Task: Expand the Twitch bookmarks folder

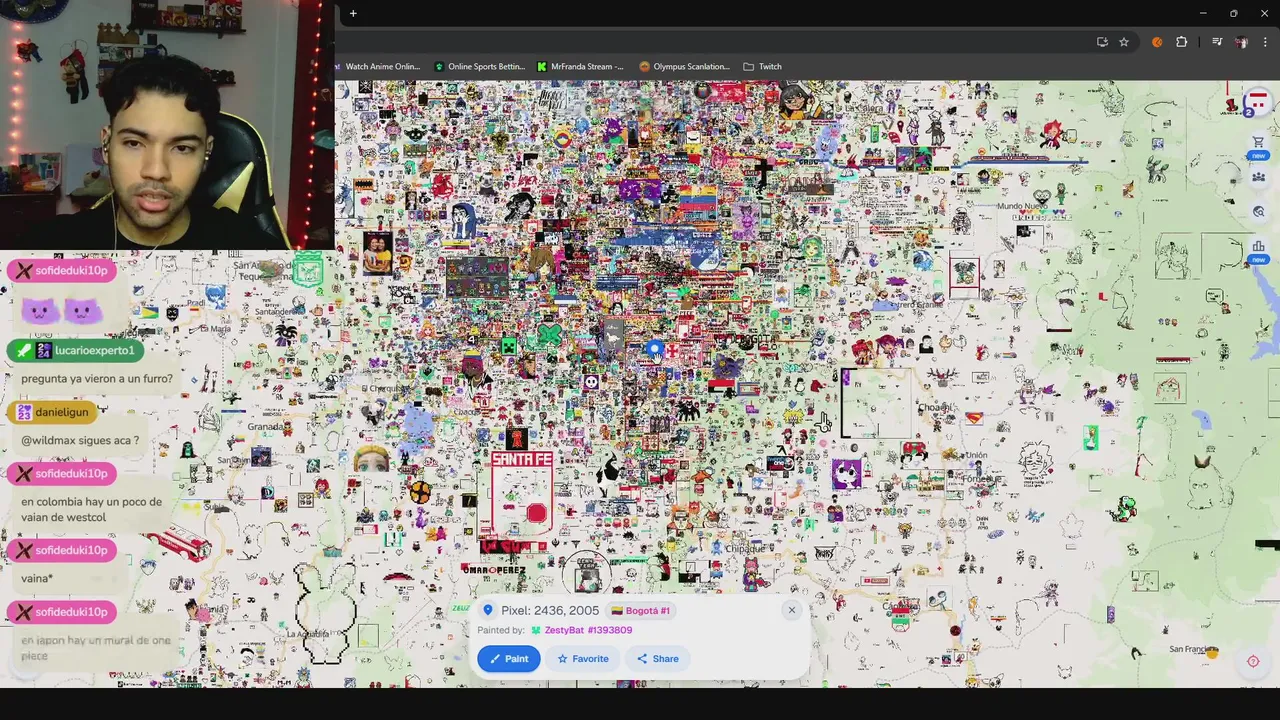Action: click(763, 67)
